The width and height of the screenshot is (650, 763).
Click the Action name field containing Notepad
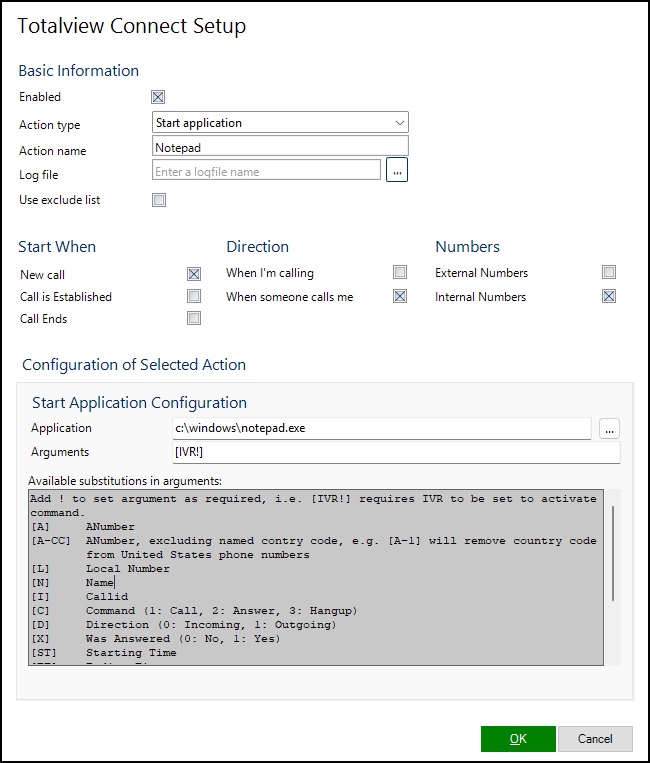click(x=280, y=146)
